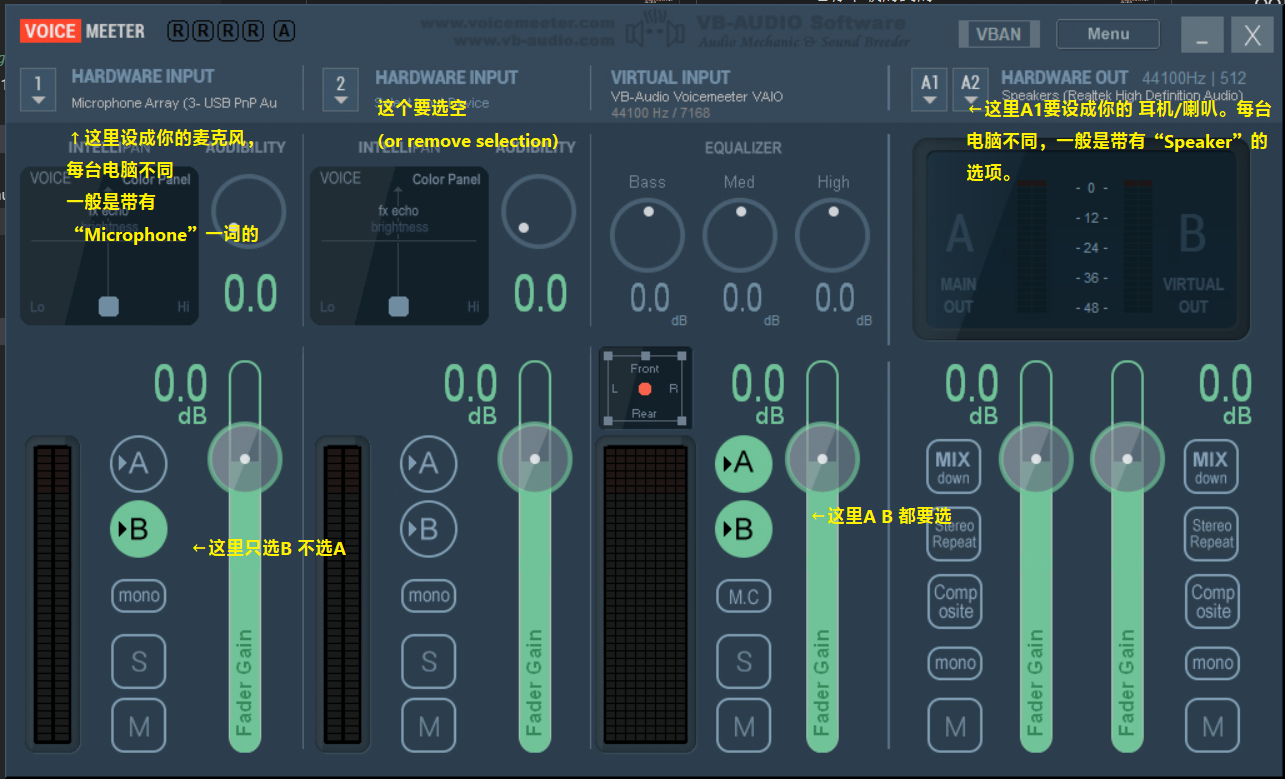The height and width of the screenshot is (779, 1285).
Task: Open the main Menu
Action: coord(1108,34)
